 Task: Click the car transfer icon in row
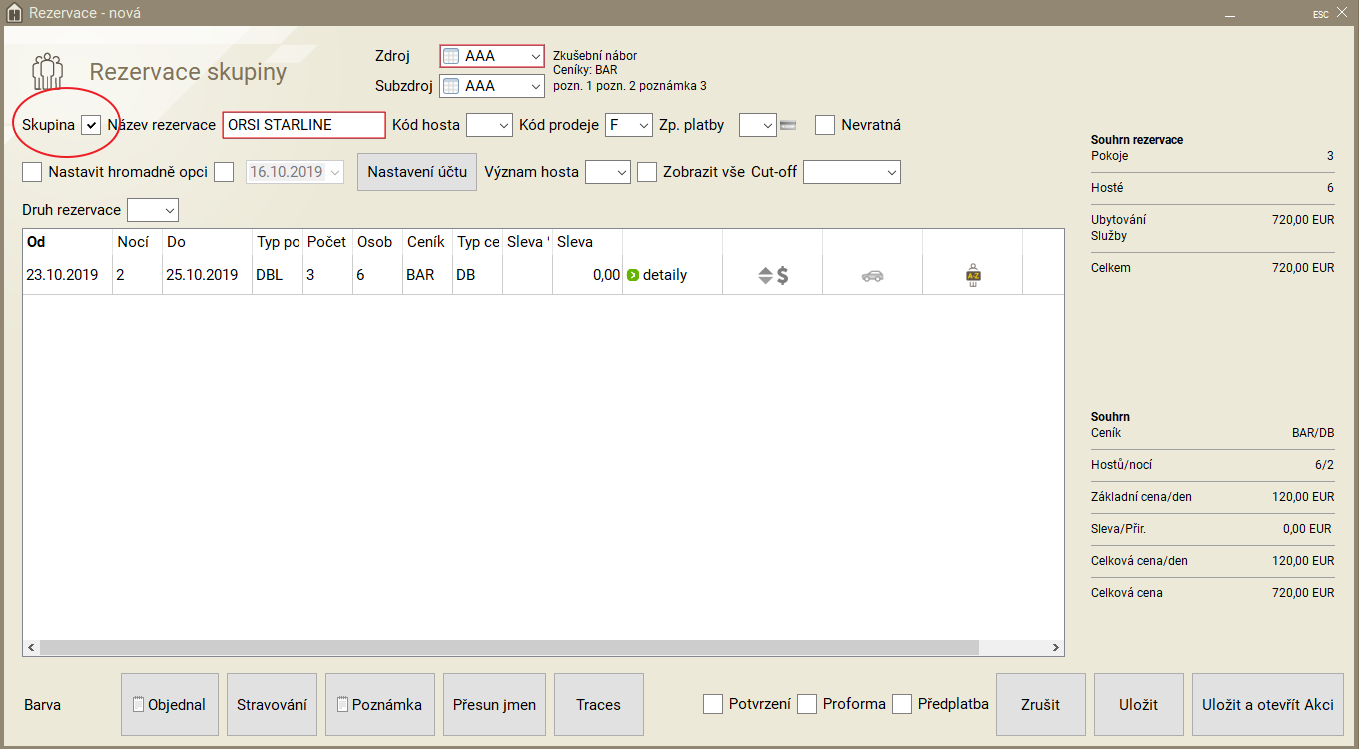(872, 276)
